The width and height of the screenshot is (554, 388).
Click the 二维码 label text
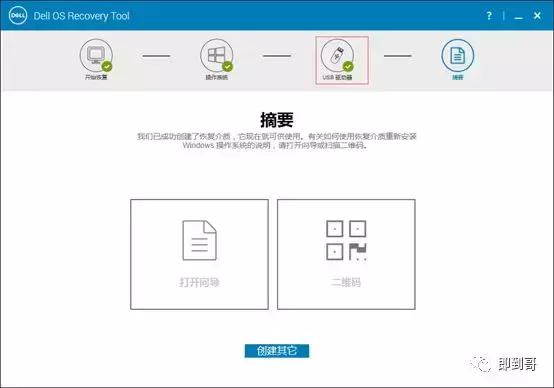(346, 282)
